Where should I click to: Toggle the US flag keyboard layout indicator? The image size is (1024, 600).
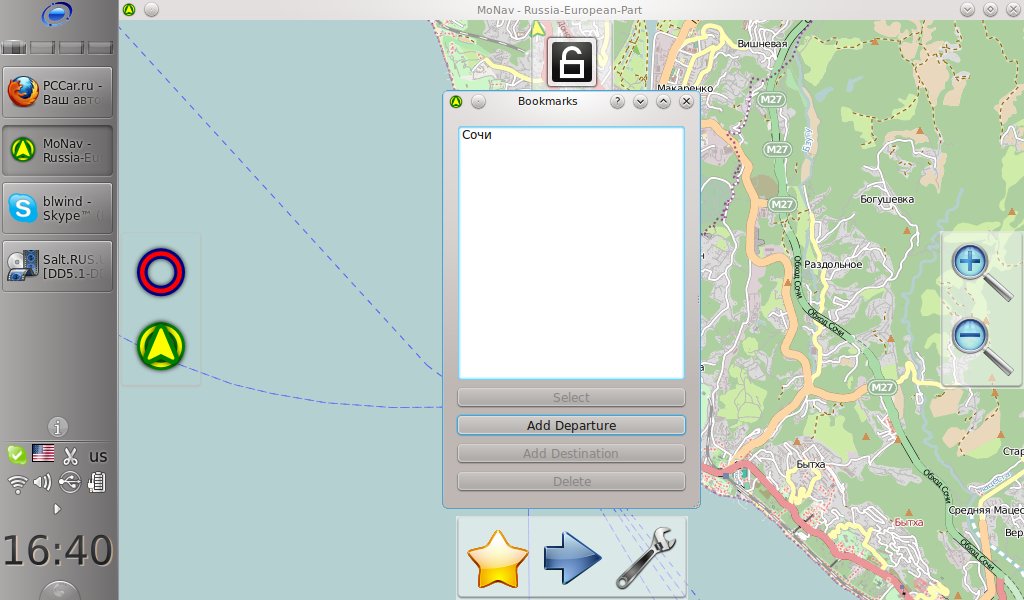point(43,454)
